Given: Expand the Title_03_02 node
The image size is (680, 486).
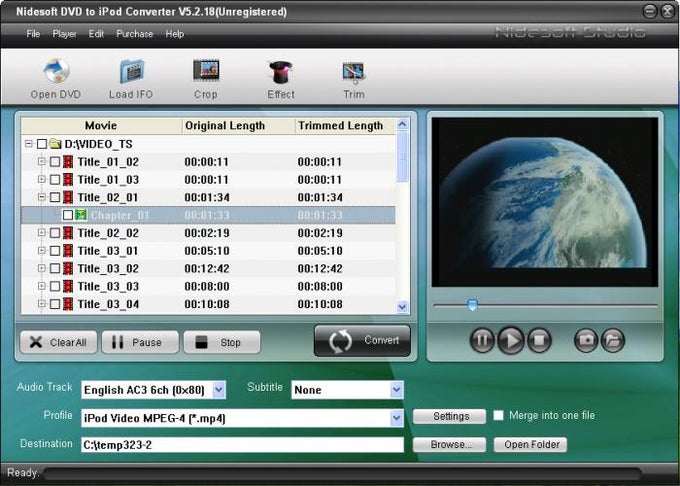Looking at the screenshot, I should click(42, 268).
